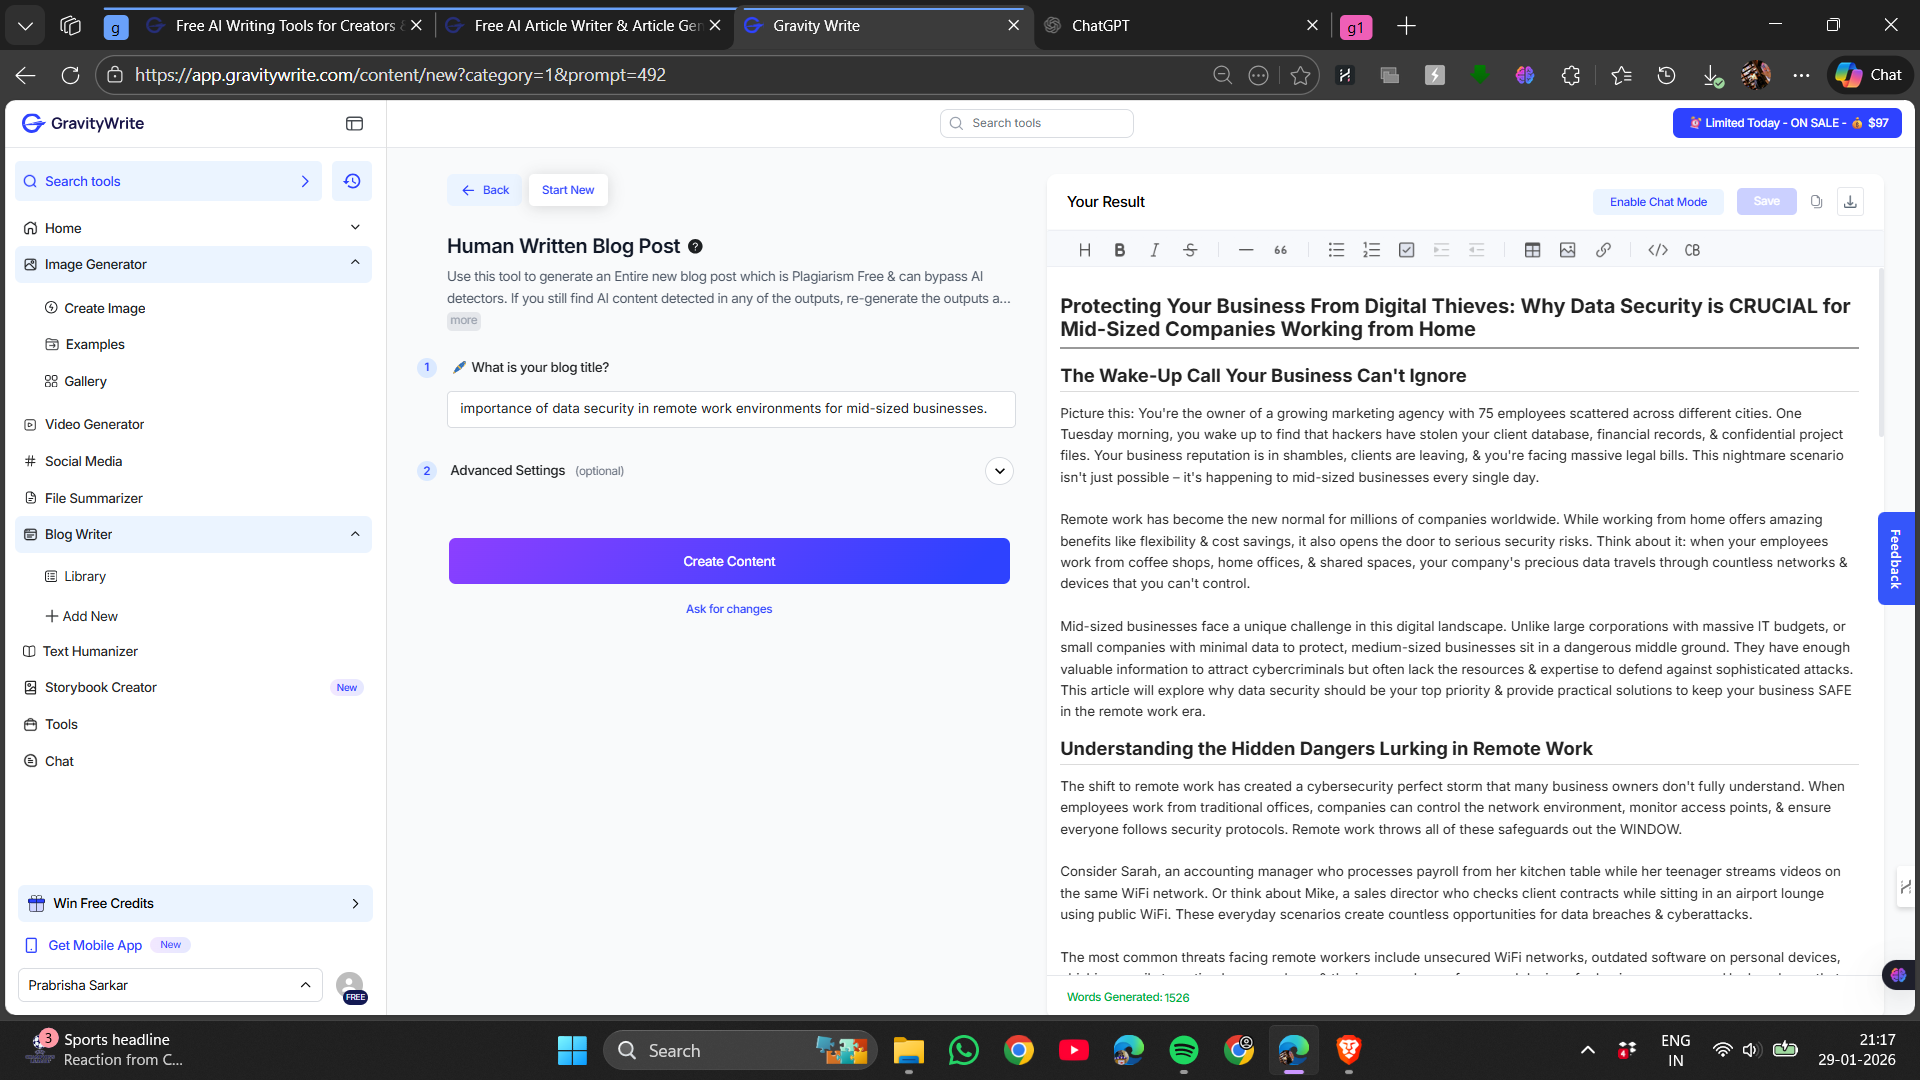Insert a table via toolbar icon
Image resolution: width=1920 pixels, height=1080 pixels.
pos(1532,250)
